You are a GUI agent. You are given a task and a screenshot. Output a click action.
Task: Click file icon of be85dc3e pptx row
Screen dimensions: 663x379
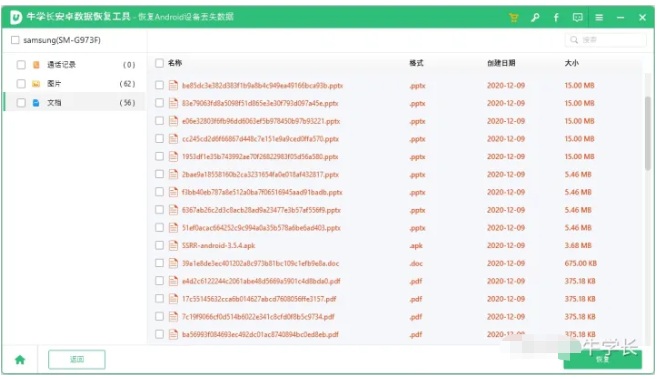(x=173, y=85)
